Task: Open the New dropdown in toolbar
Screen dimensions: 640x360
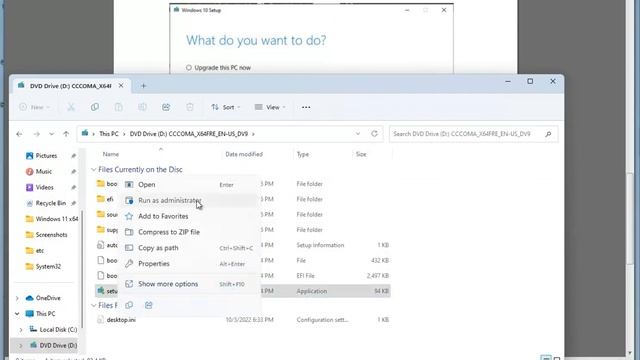Action: coord(35,107)
